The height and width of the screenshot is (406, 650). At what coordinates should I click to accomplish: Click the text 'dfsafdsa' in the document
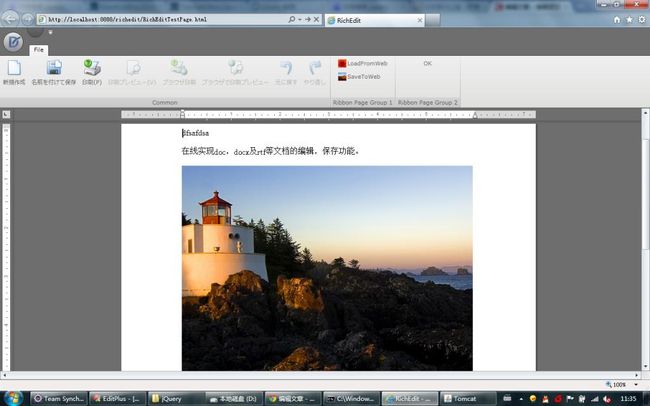click(195, 133)
